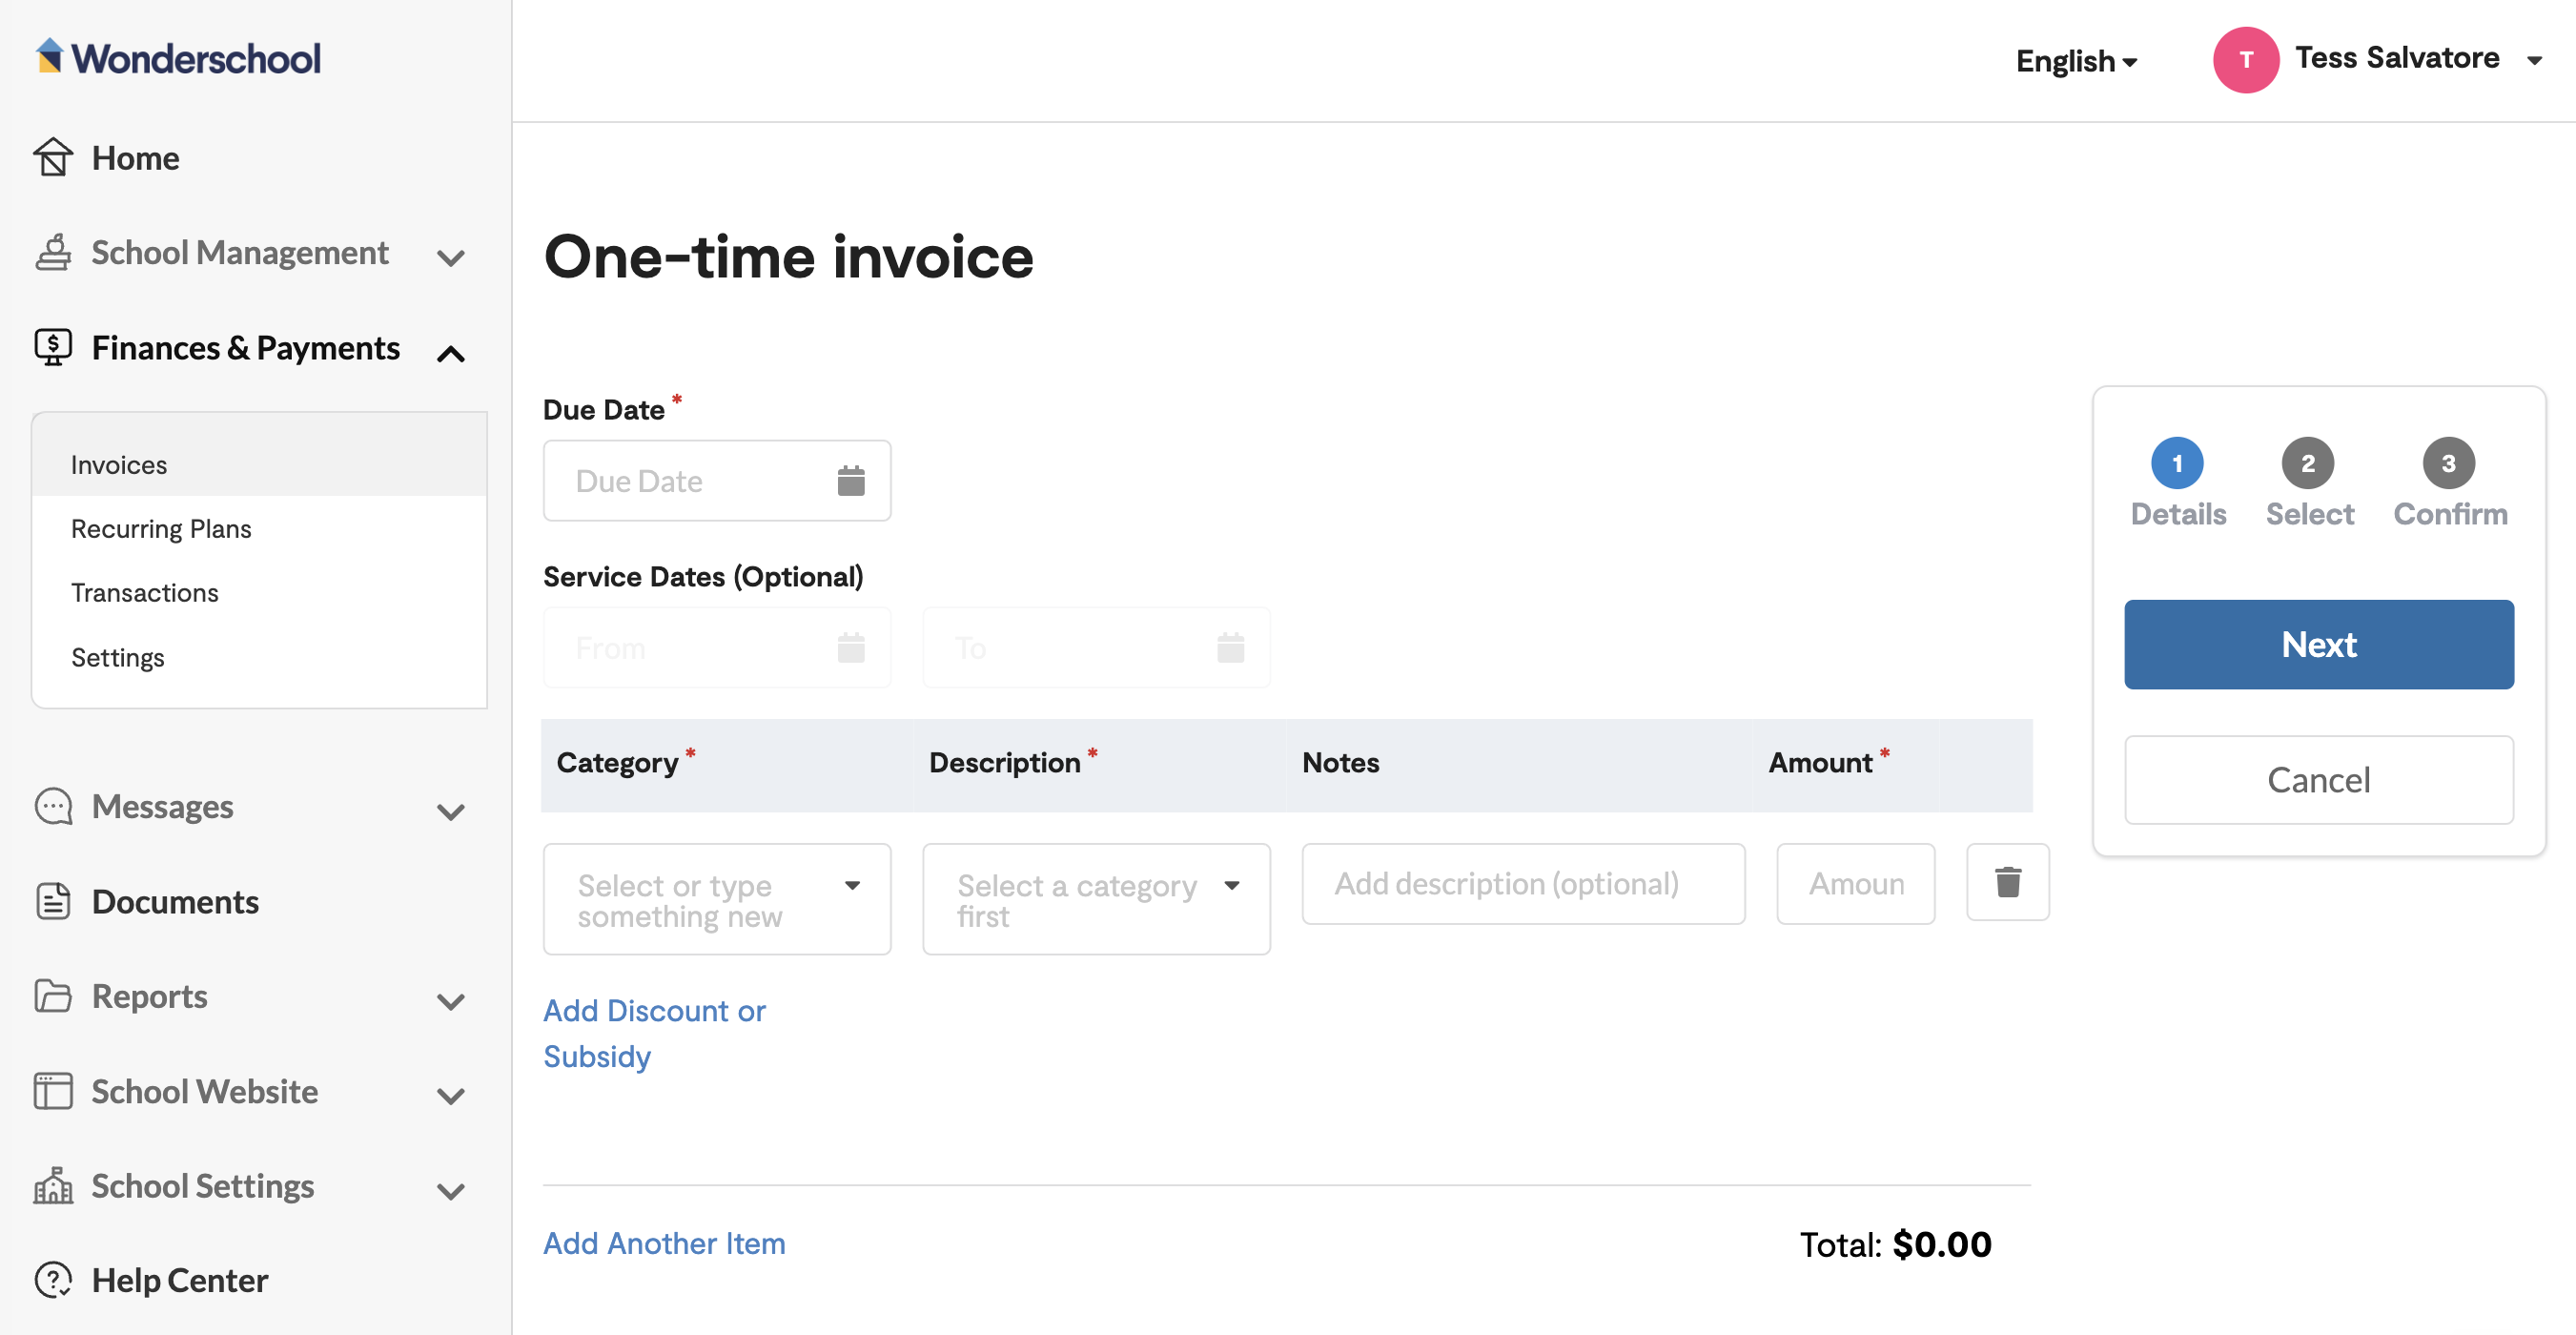Click the One-time invoice heading
This screenshot has width=2576, height=1335.
(789, 258)
